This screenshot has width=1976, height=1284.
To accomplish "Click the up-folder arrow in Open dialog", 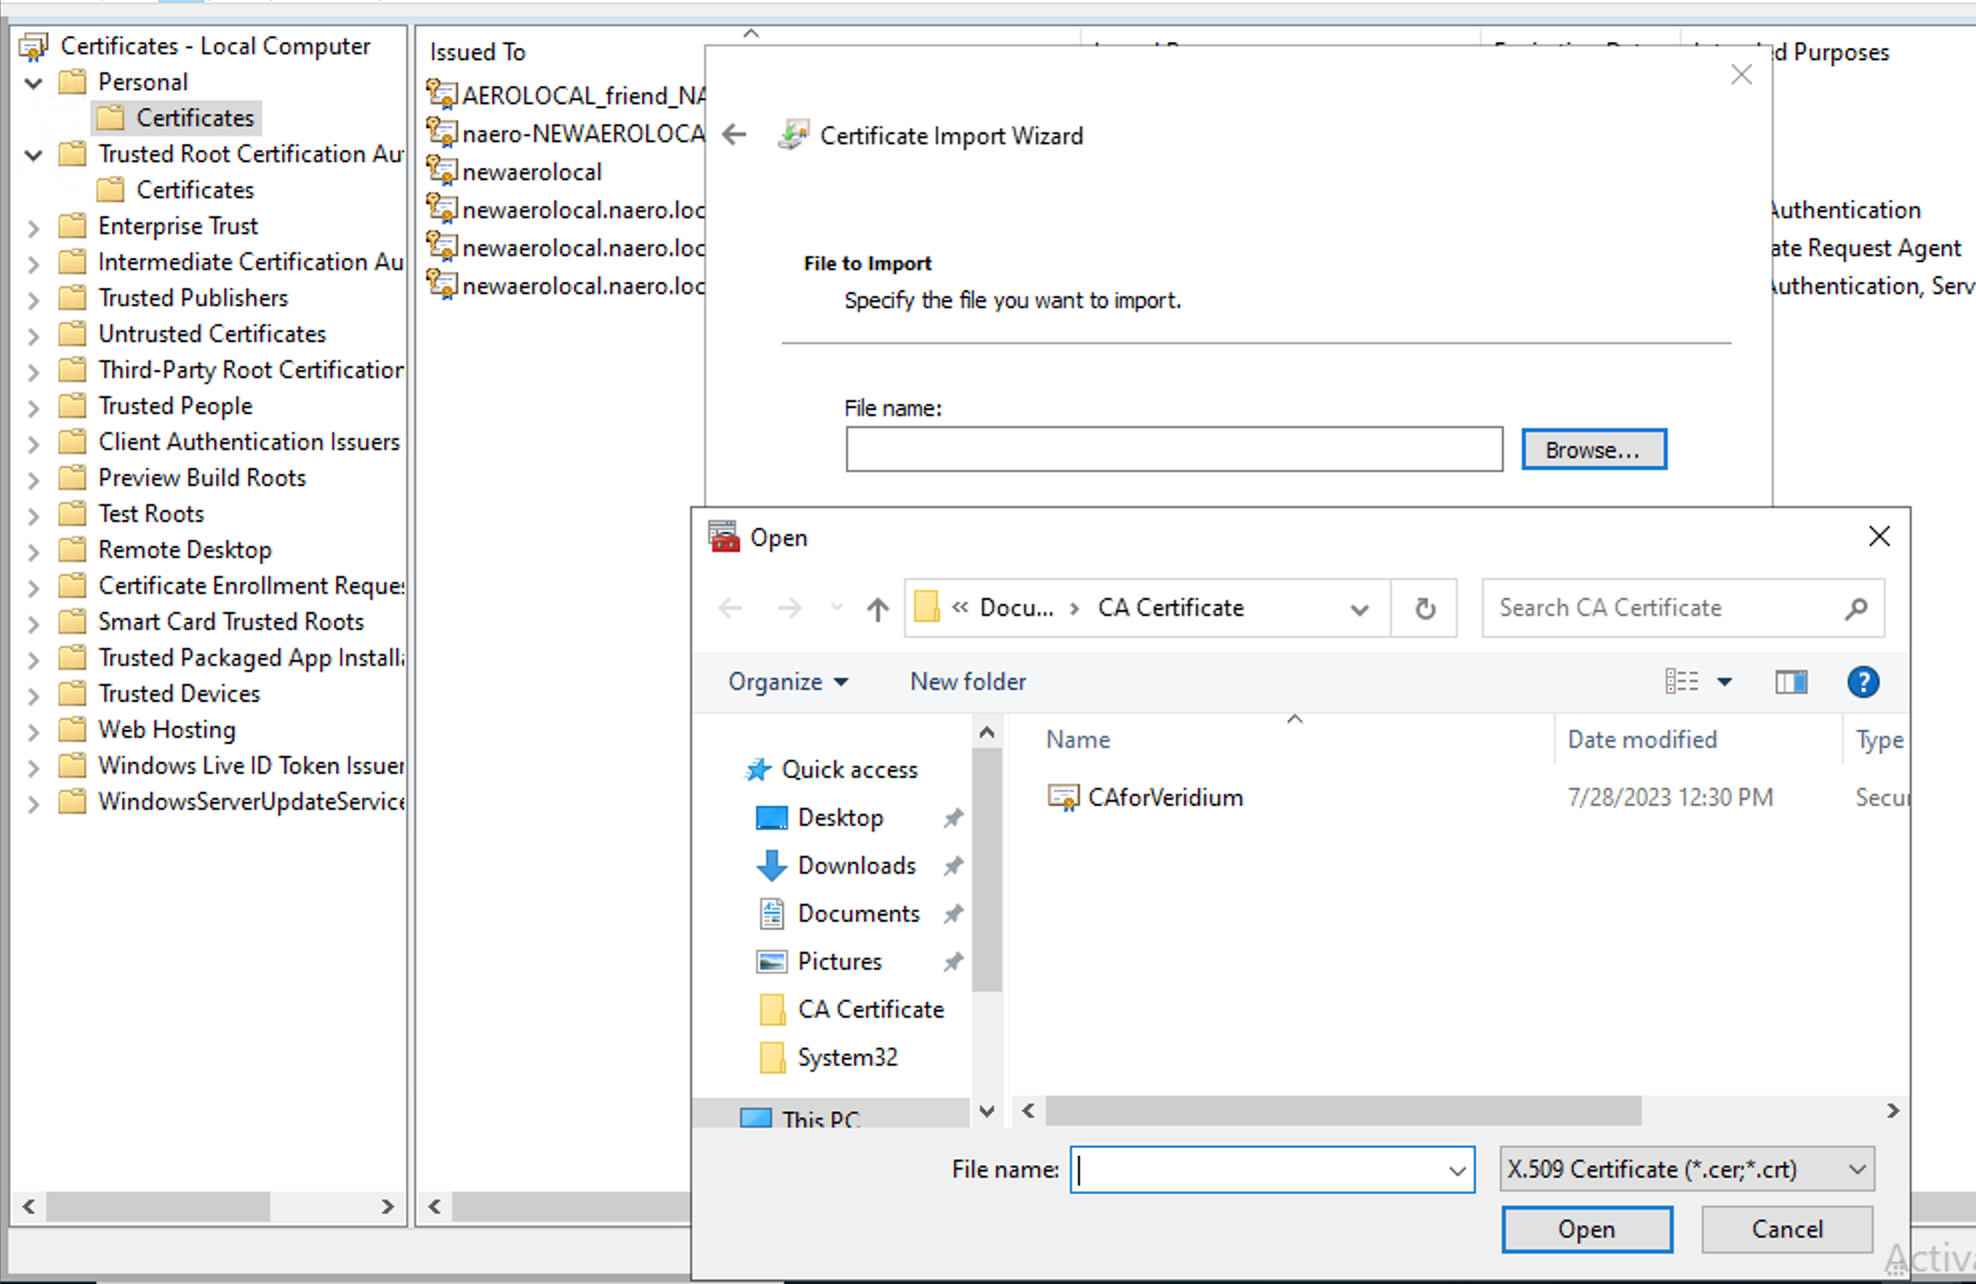I will point(877,608).
